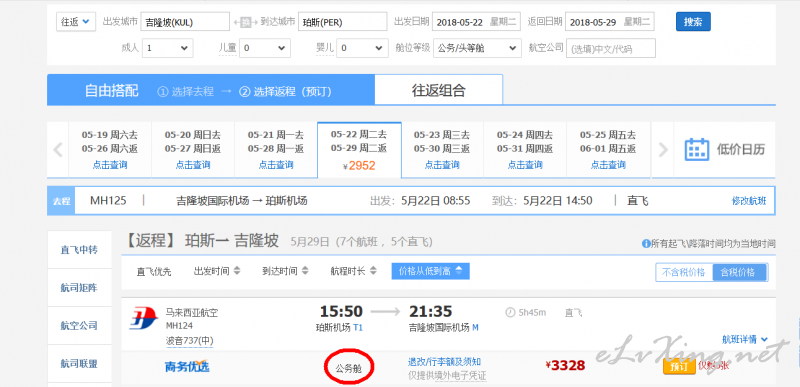
Task: Click the info icon beside local time note
Action: click(645, 244)
